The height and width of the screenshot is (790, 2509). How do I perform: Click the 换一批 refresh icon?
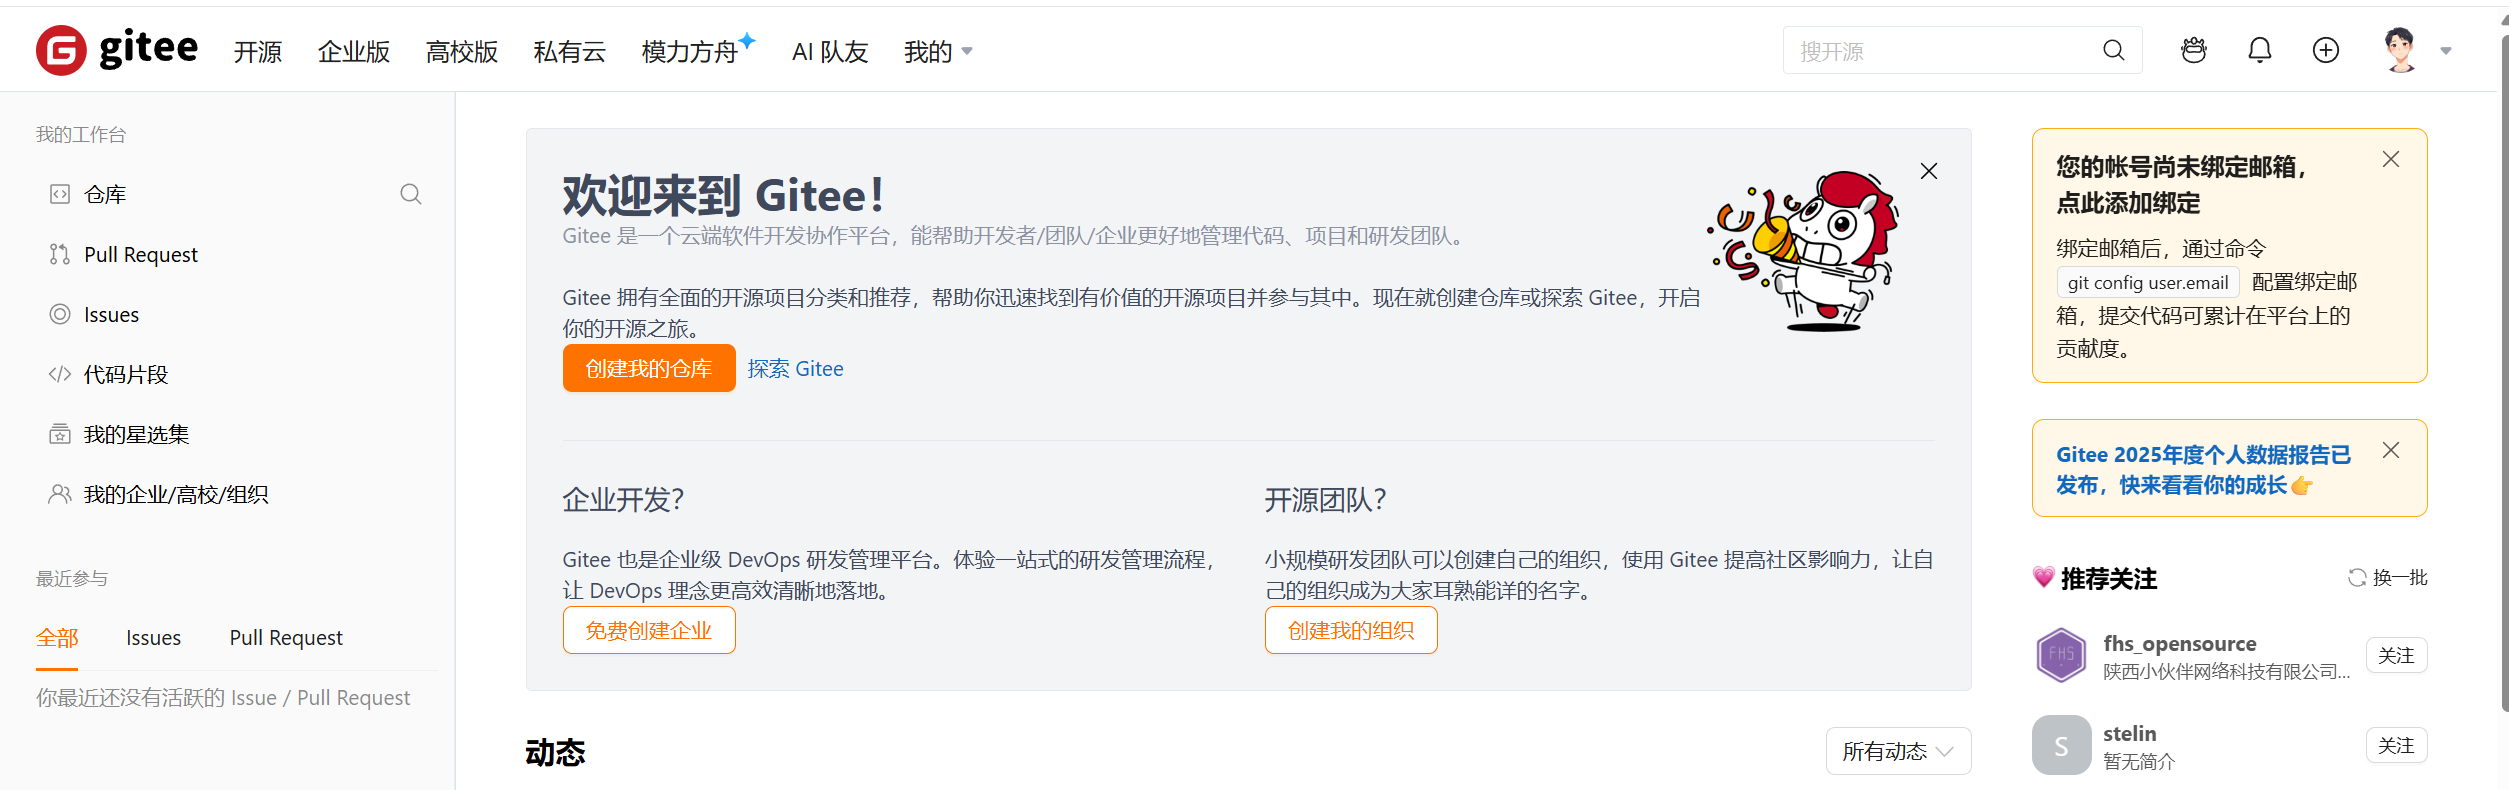pyautogui.click(x=2357, y=577)
